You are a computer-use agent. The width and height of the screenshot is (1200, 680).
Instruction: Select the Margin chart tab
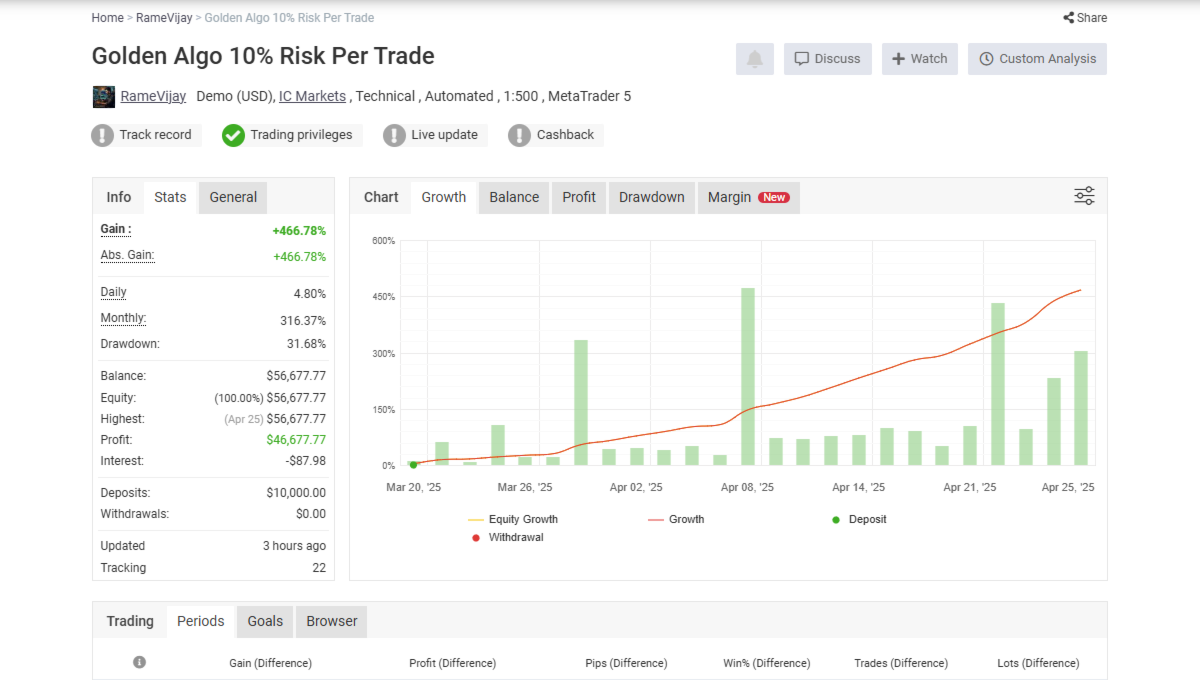pos(748,197)
